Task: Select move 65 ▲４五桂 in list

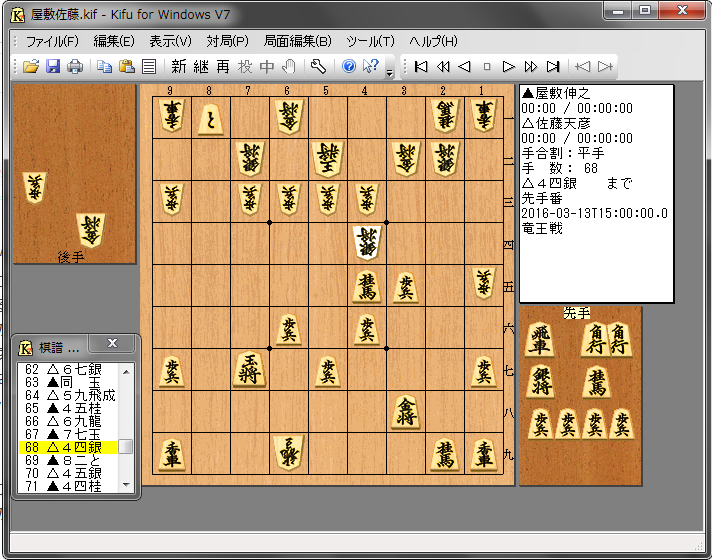Action: coord(68,408)
